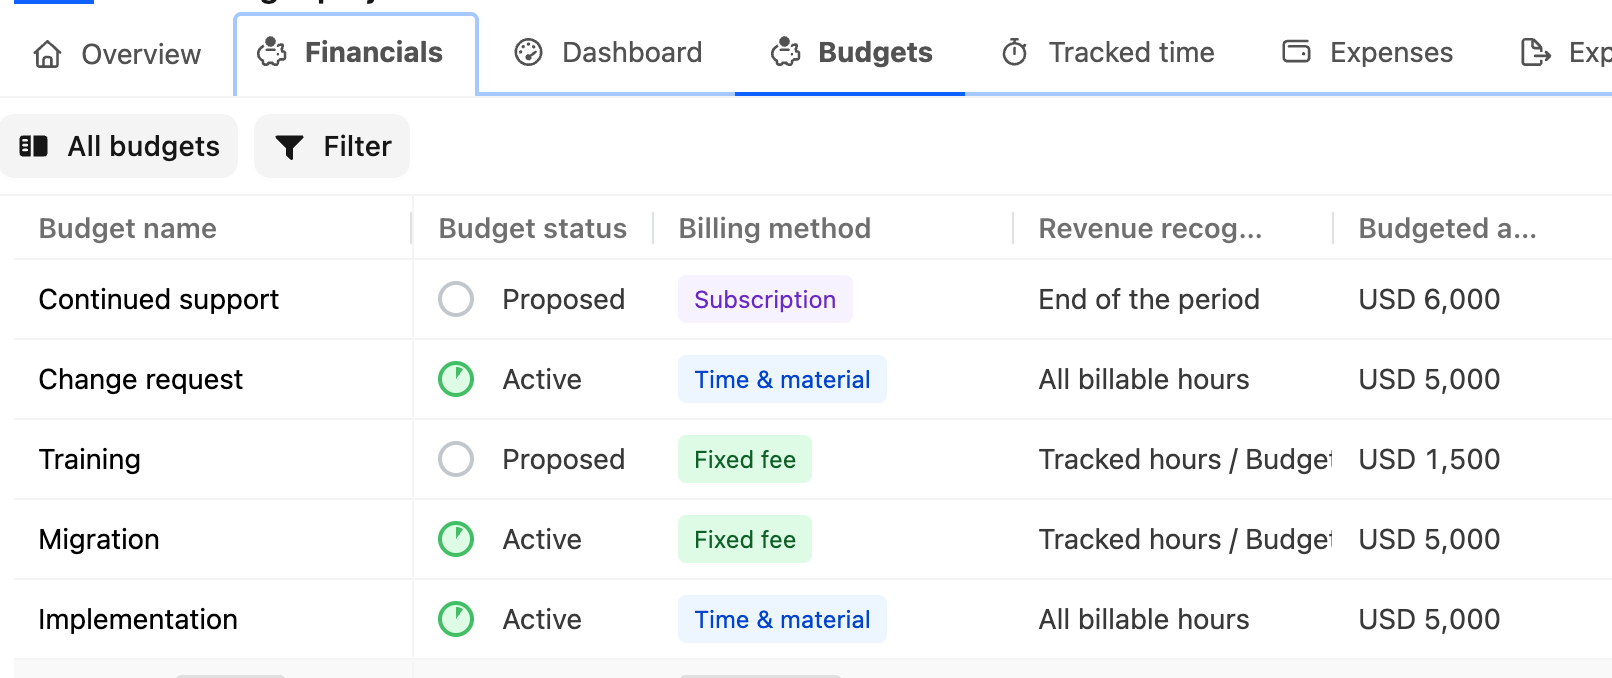Image resolution: width=1612 pixels, height=678 pixels.
Task: Toggle Continued support proposed status circle
Action: [x=456, y=299]
